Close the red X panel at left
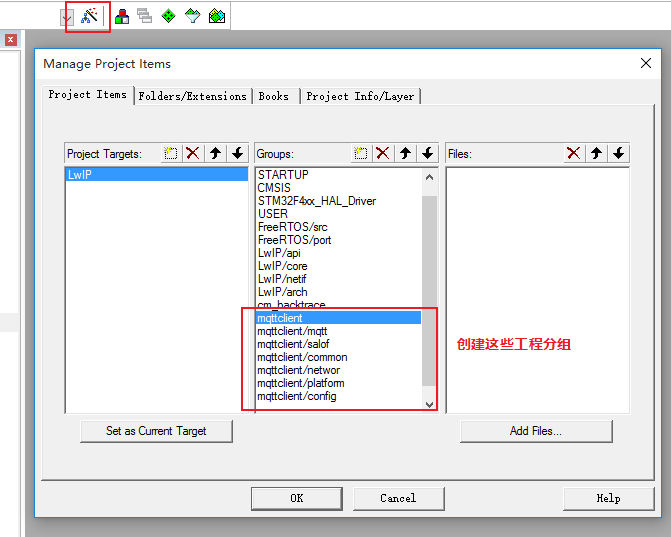Viewport: 671px width, 537px height. pos(11,40)
